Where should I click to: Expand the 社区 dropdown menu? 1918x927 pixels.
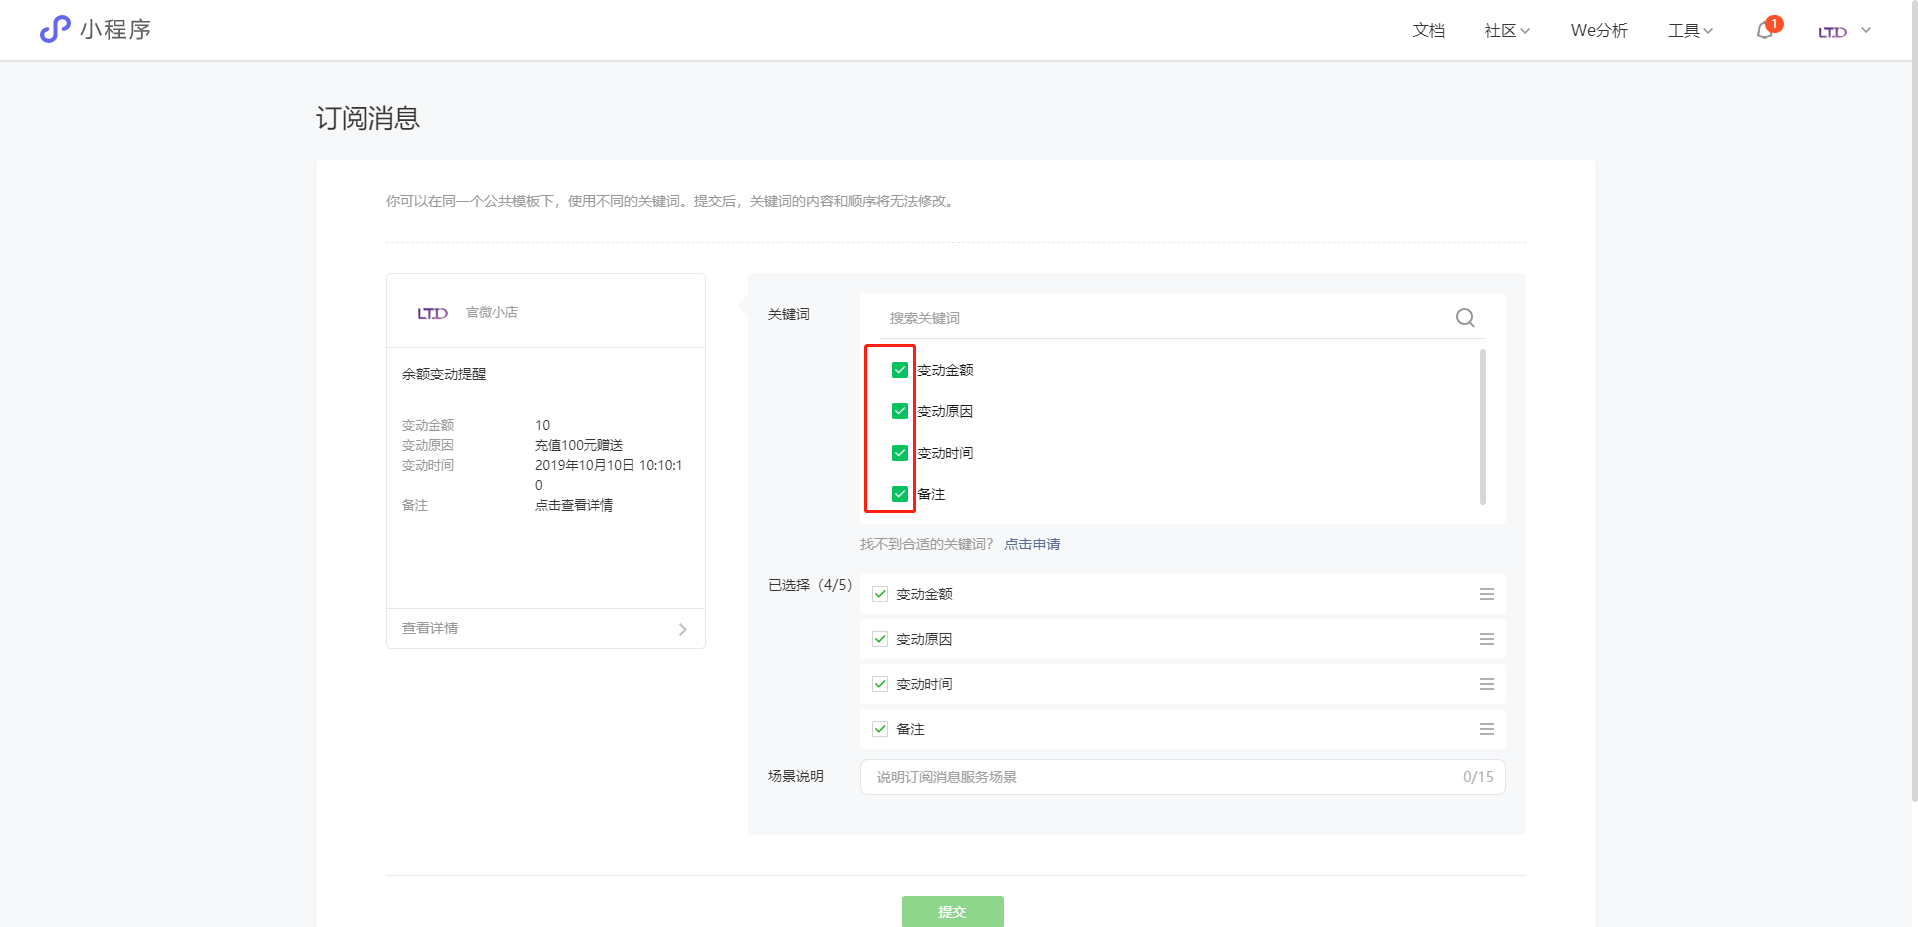(1506, 31)
